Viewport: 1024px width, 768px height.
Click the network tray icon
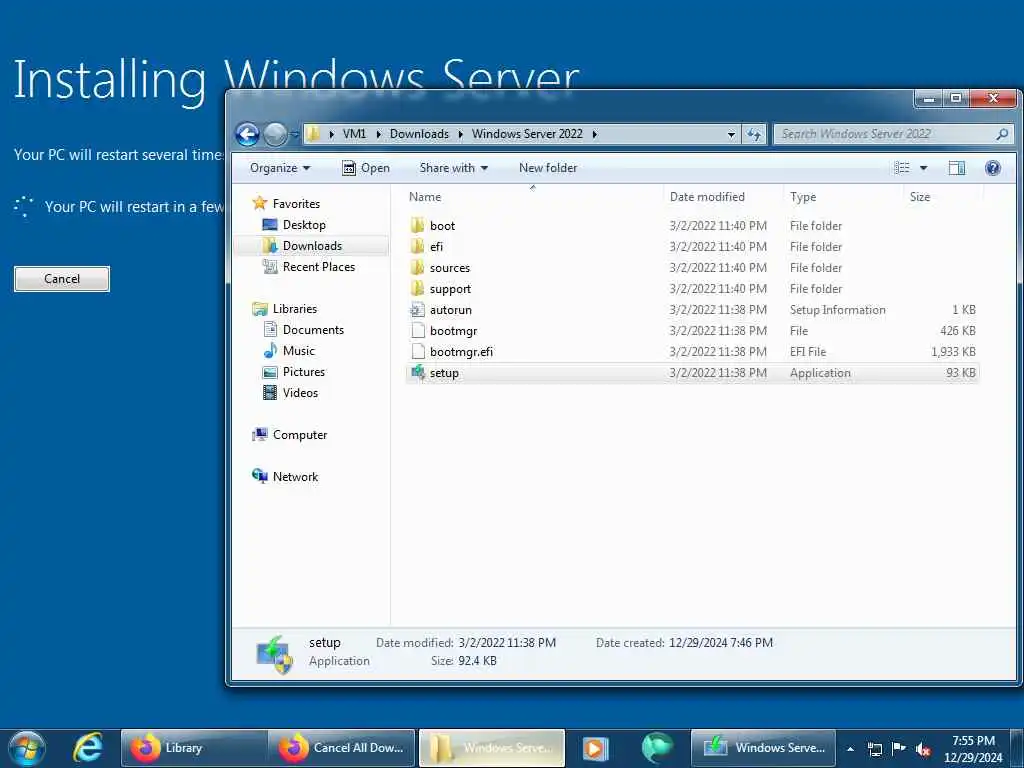[x=875, y=749]
